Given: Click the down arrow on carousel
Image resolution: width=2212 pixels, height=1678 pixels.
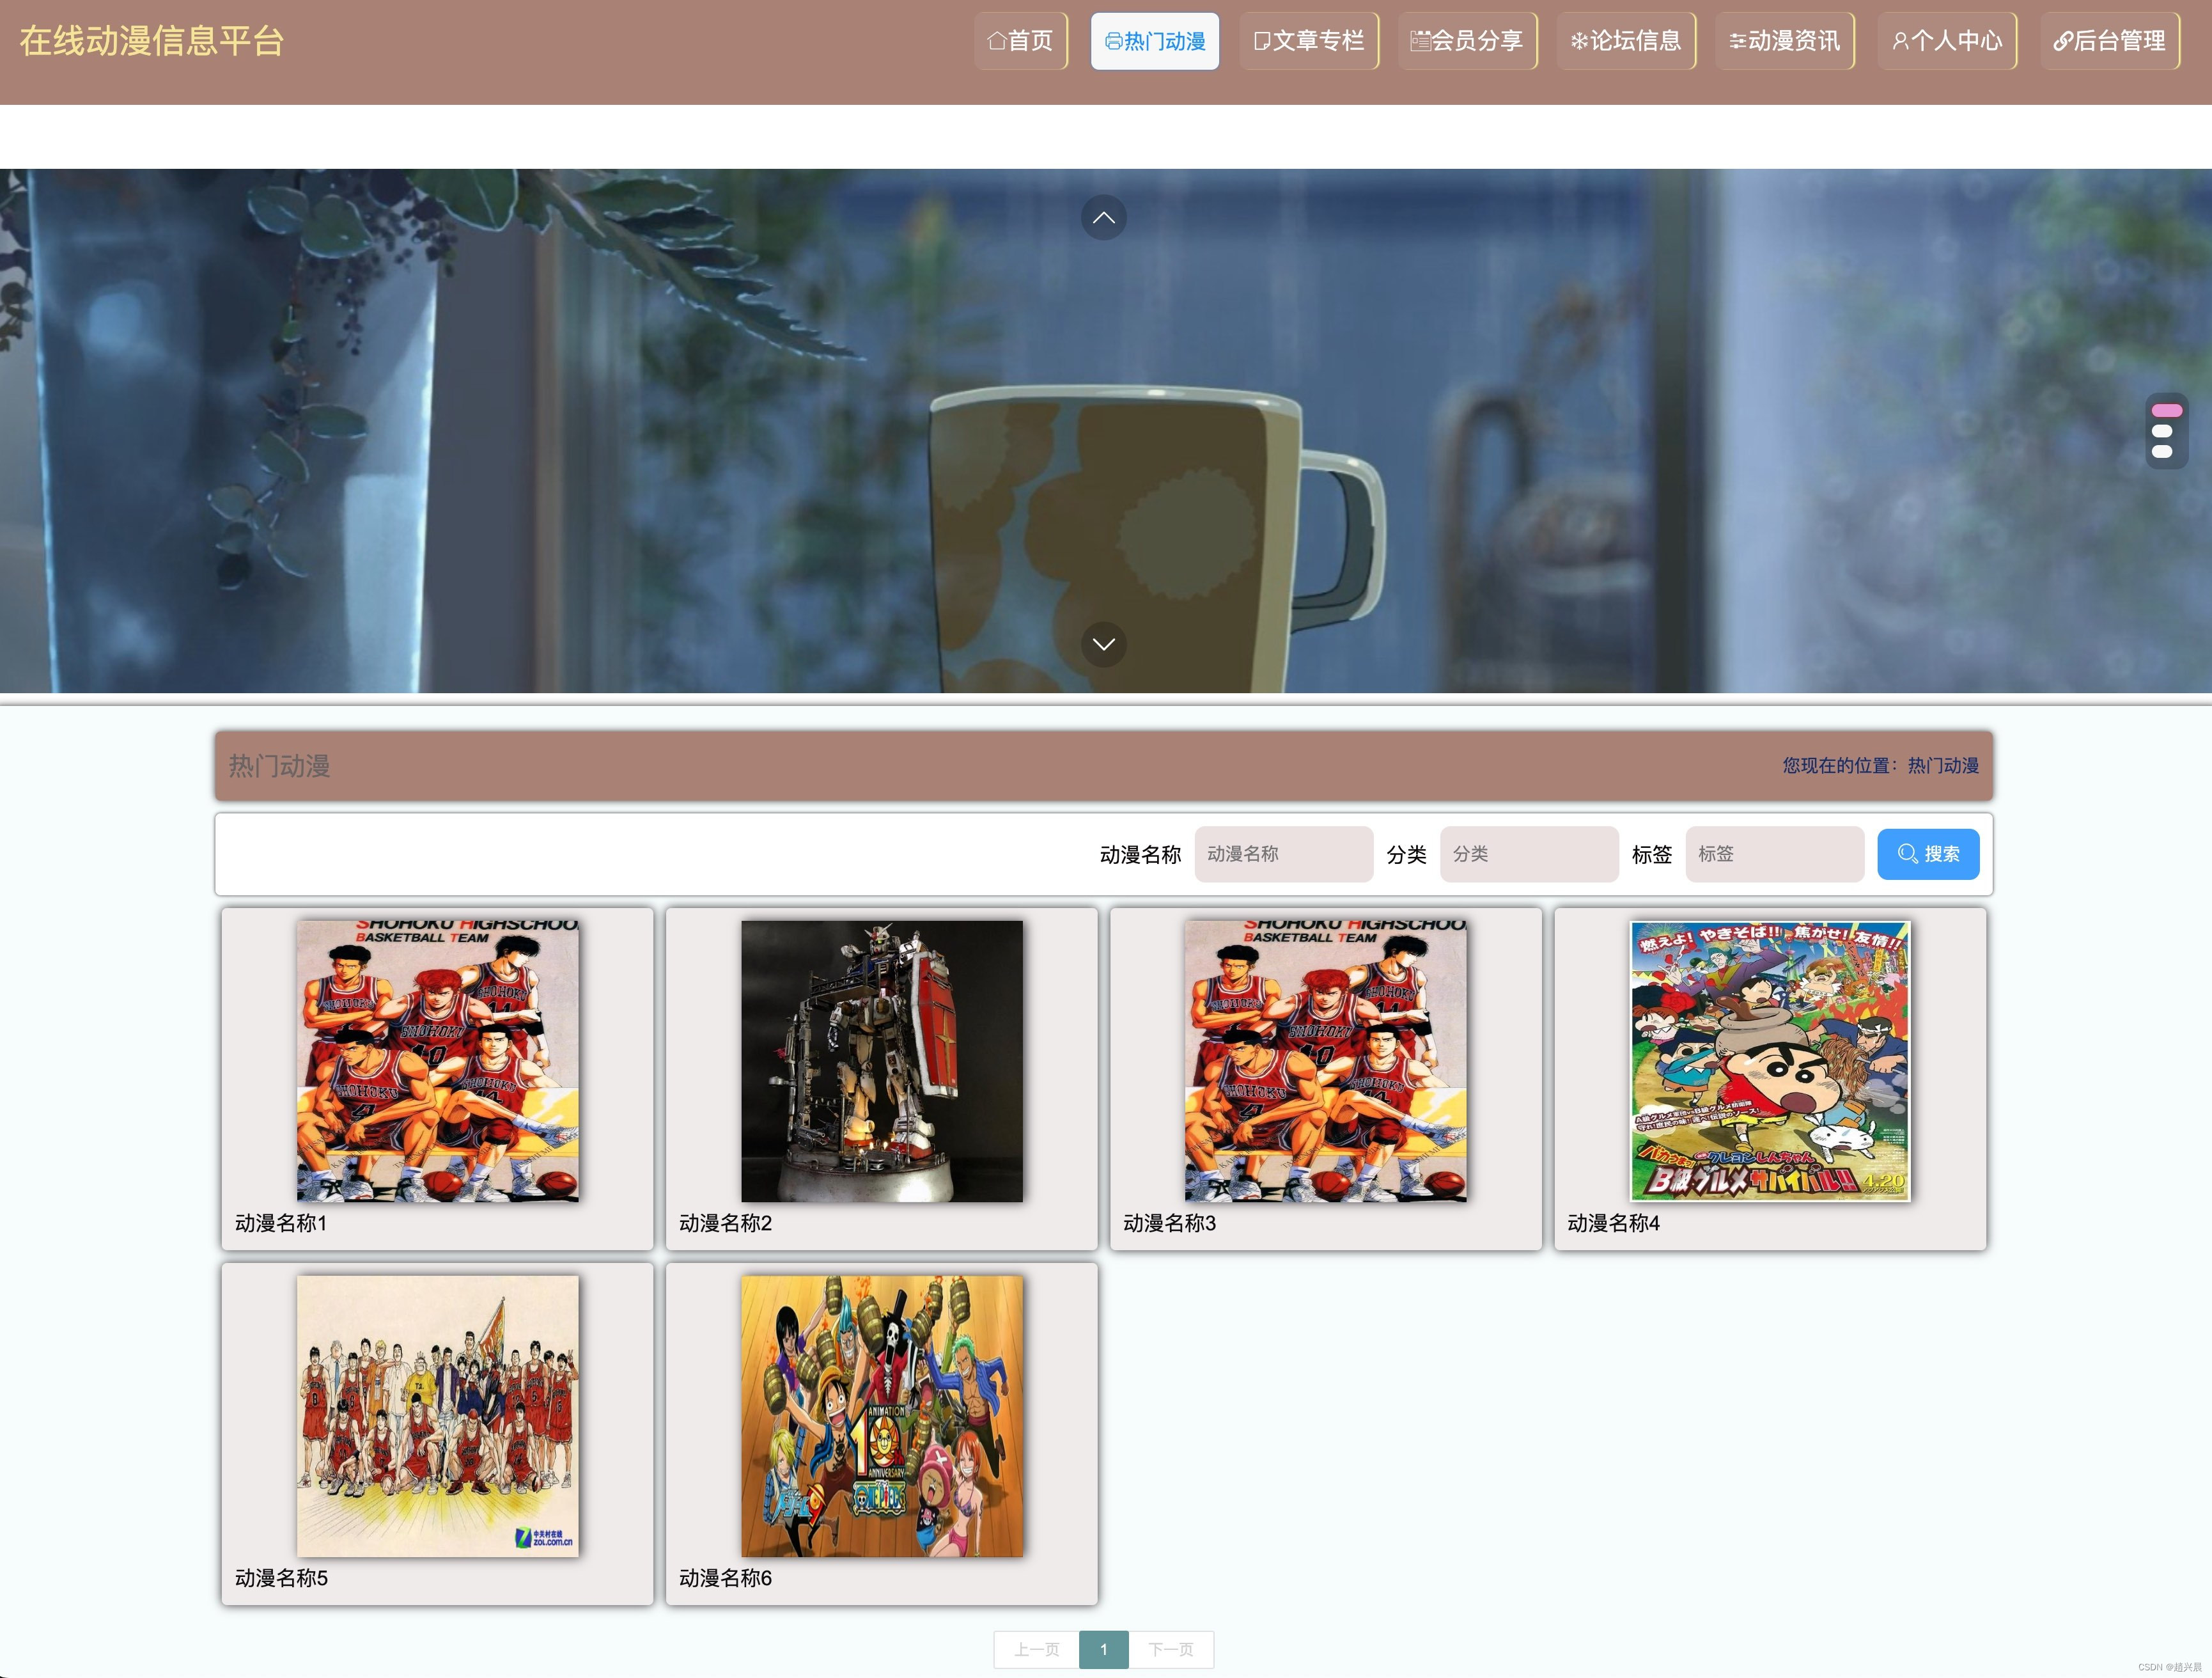Looking at the screenshot, I should [1103, 644].
